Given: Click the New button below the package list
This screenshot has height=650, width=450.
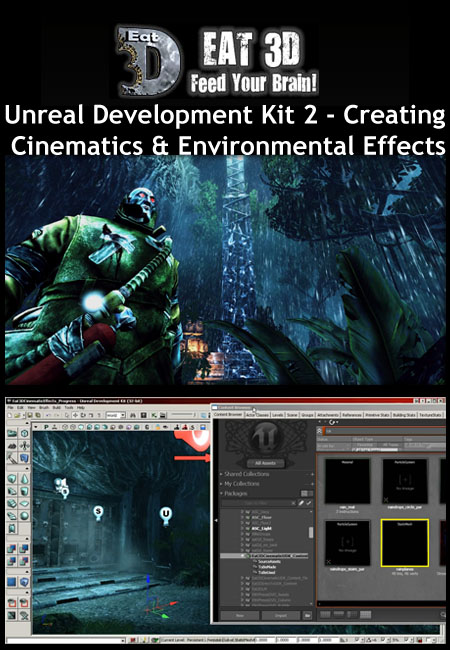Looking at the screenshot, I should tap(240, 616).
